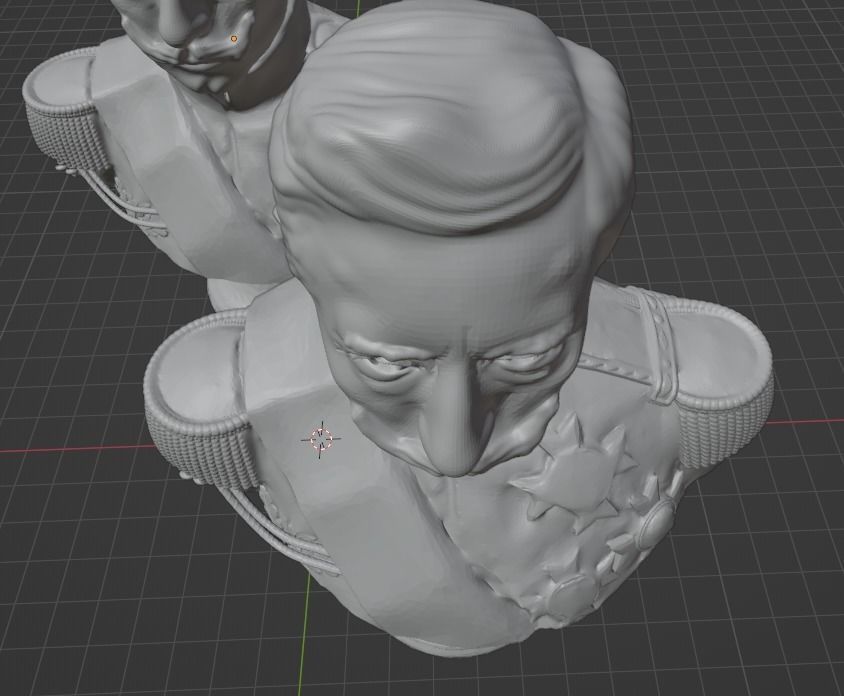
Task: Click the orange origin dot of the selected object
Action: [x=234, y=39]
